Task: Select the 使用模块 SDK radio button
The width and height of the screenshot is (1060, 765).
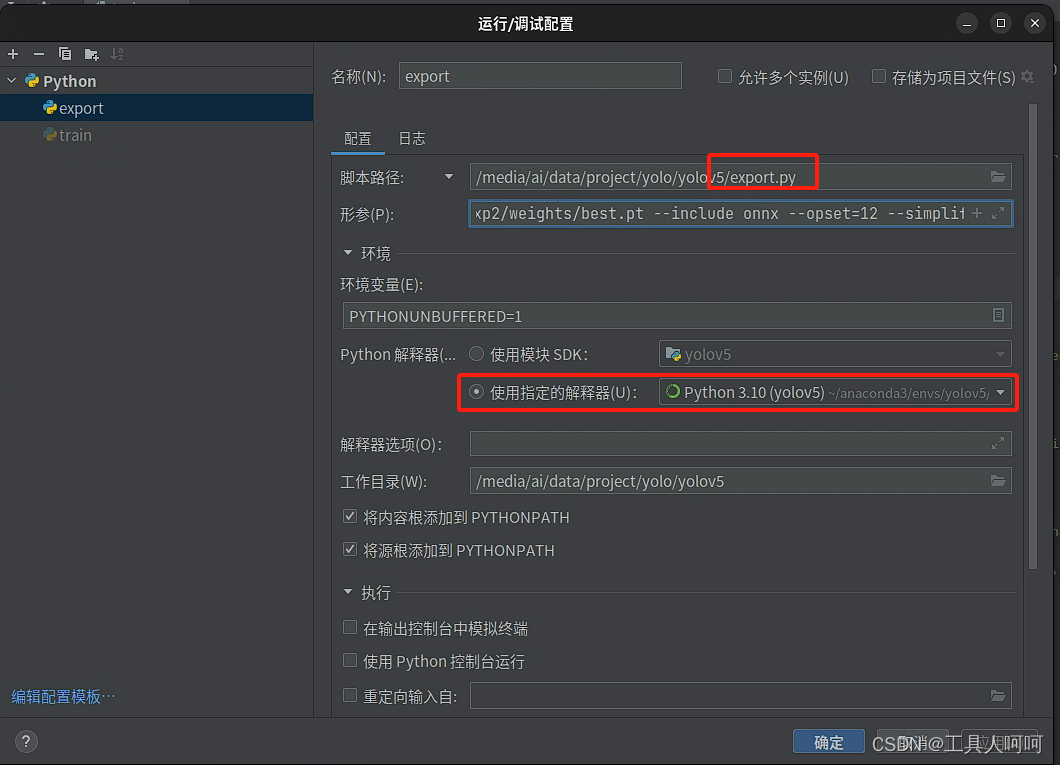Action: [x=477, y=354]
